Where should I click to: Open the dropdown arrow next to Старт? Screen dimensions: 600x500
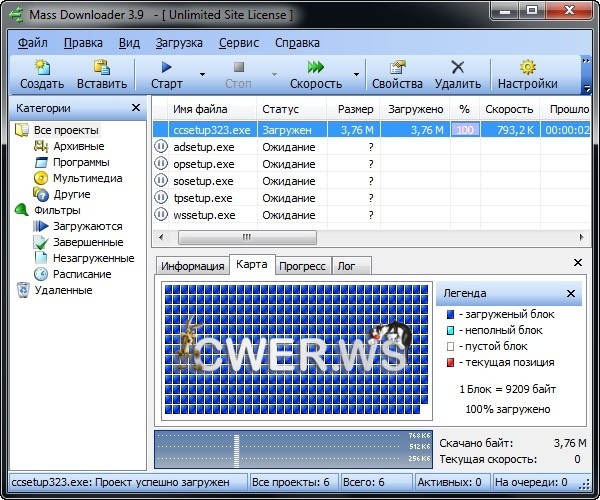pos(202,75)
